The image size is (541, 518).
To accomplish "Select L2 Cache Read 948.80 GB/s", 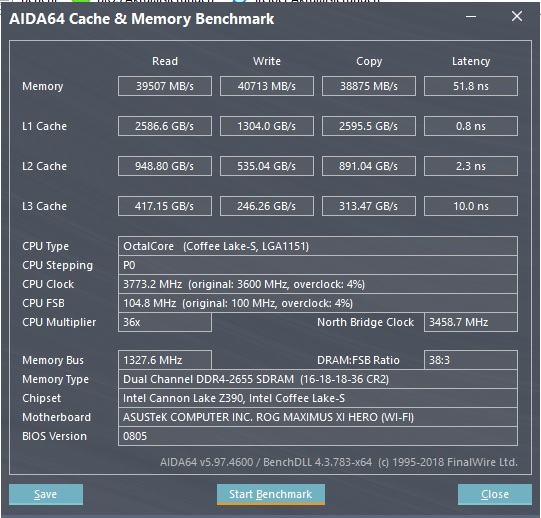I will tap(165, 166).
